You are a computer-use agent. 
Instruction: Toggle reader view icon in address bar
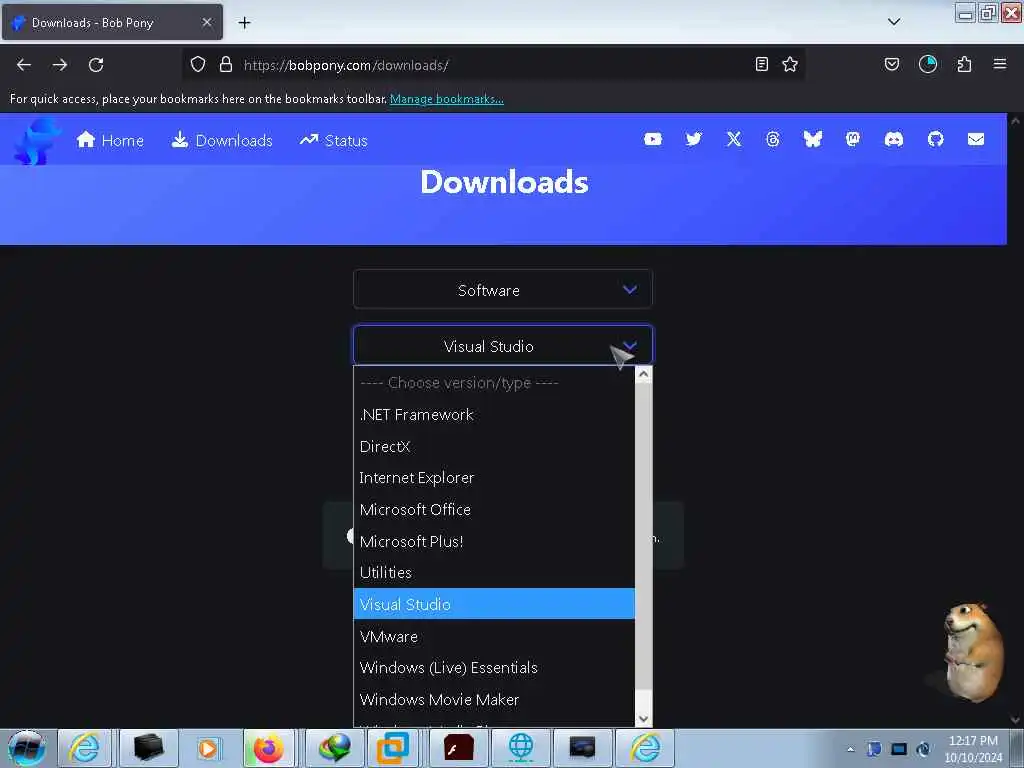point(761,64)
